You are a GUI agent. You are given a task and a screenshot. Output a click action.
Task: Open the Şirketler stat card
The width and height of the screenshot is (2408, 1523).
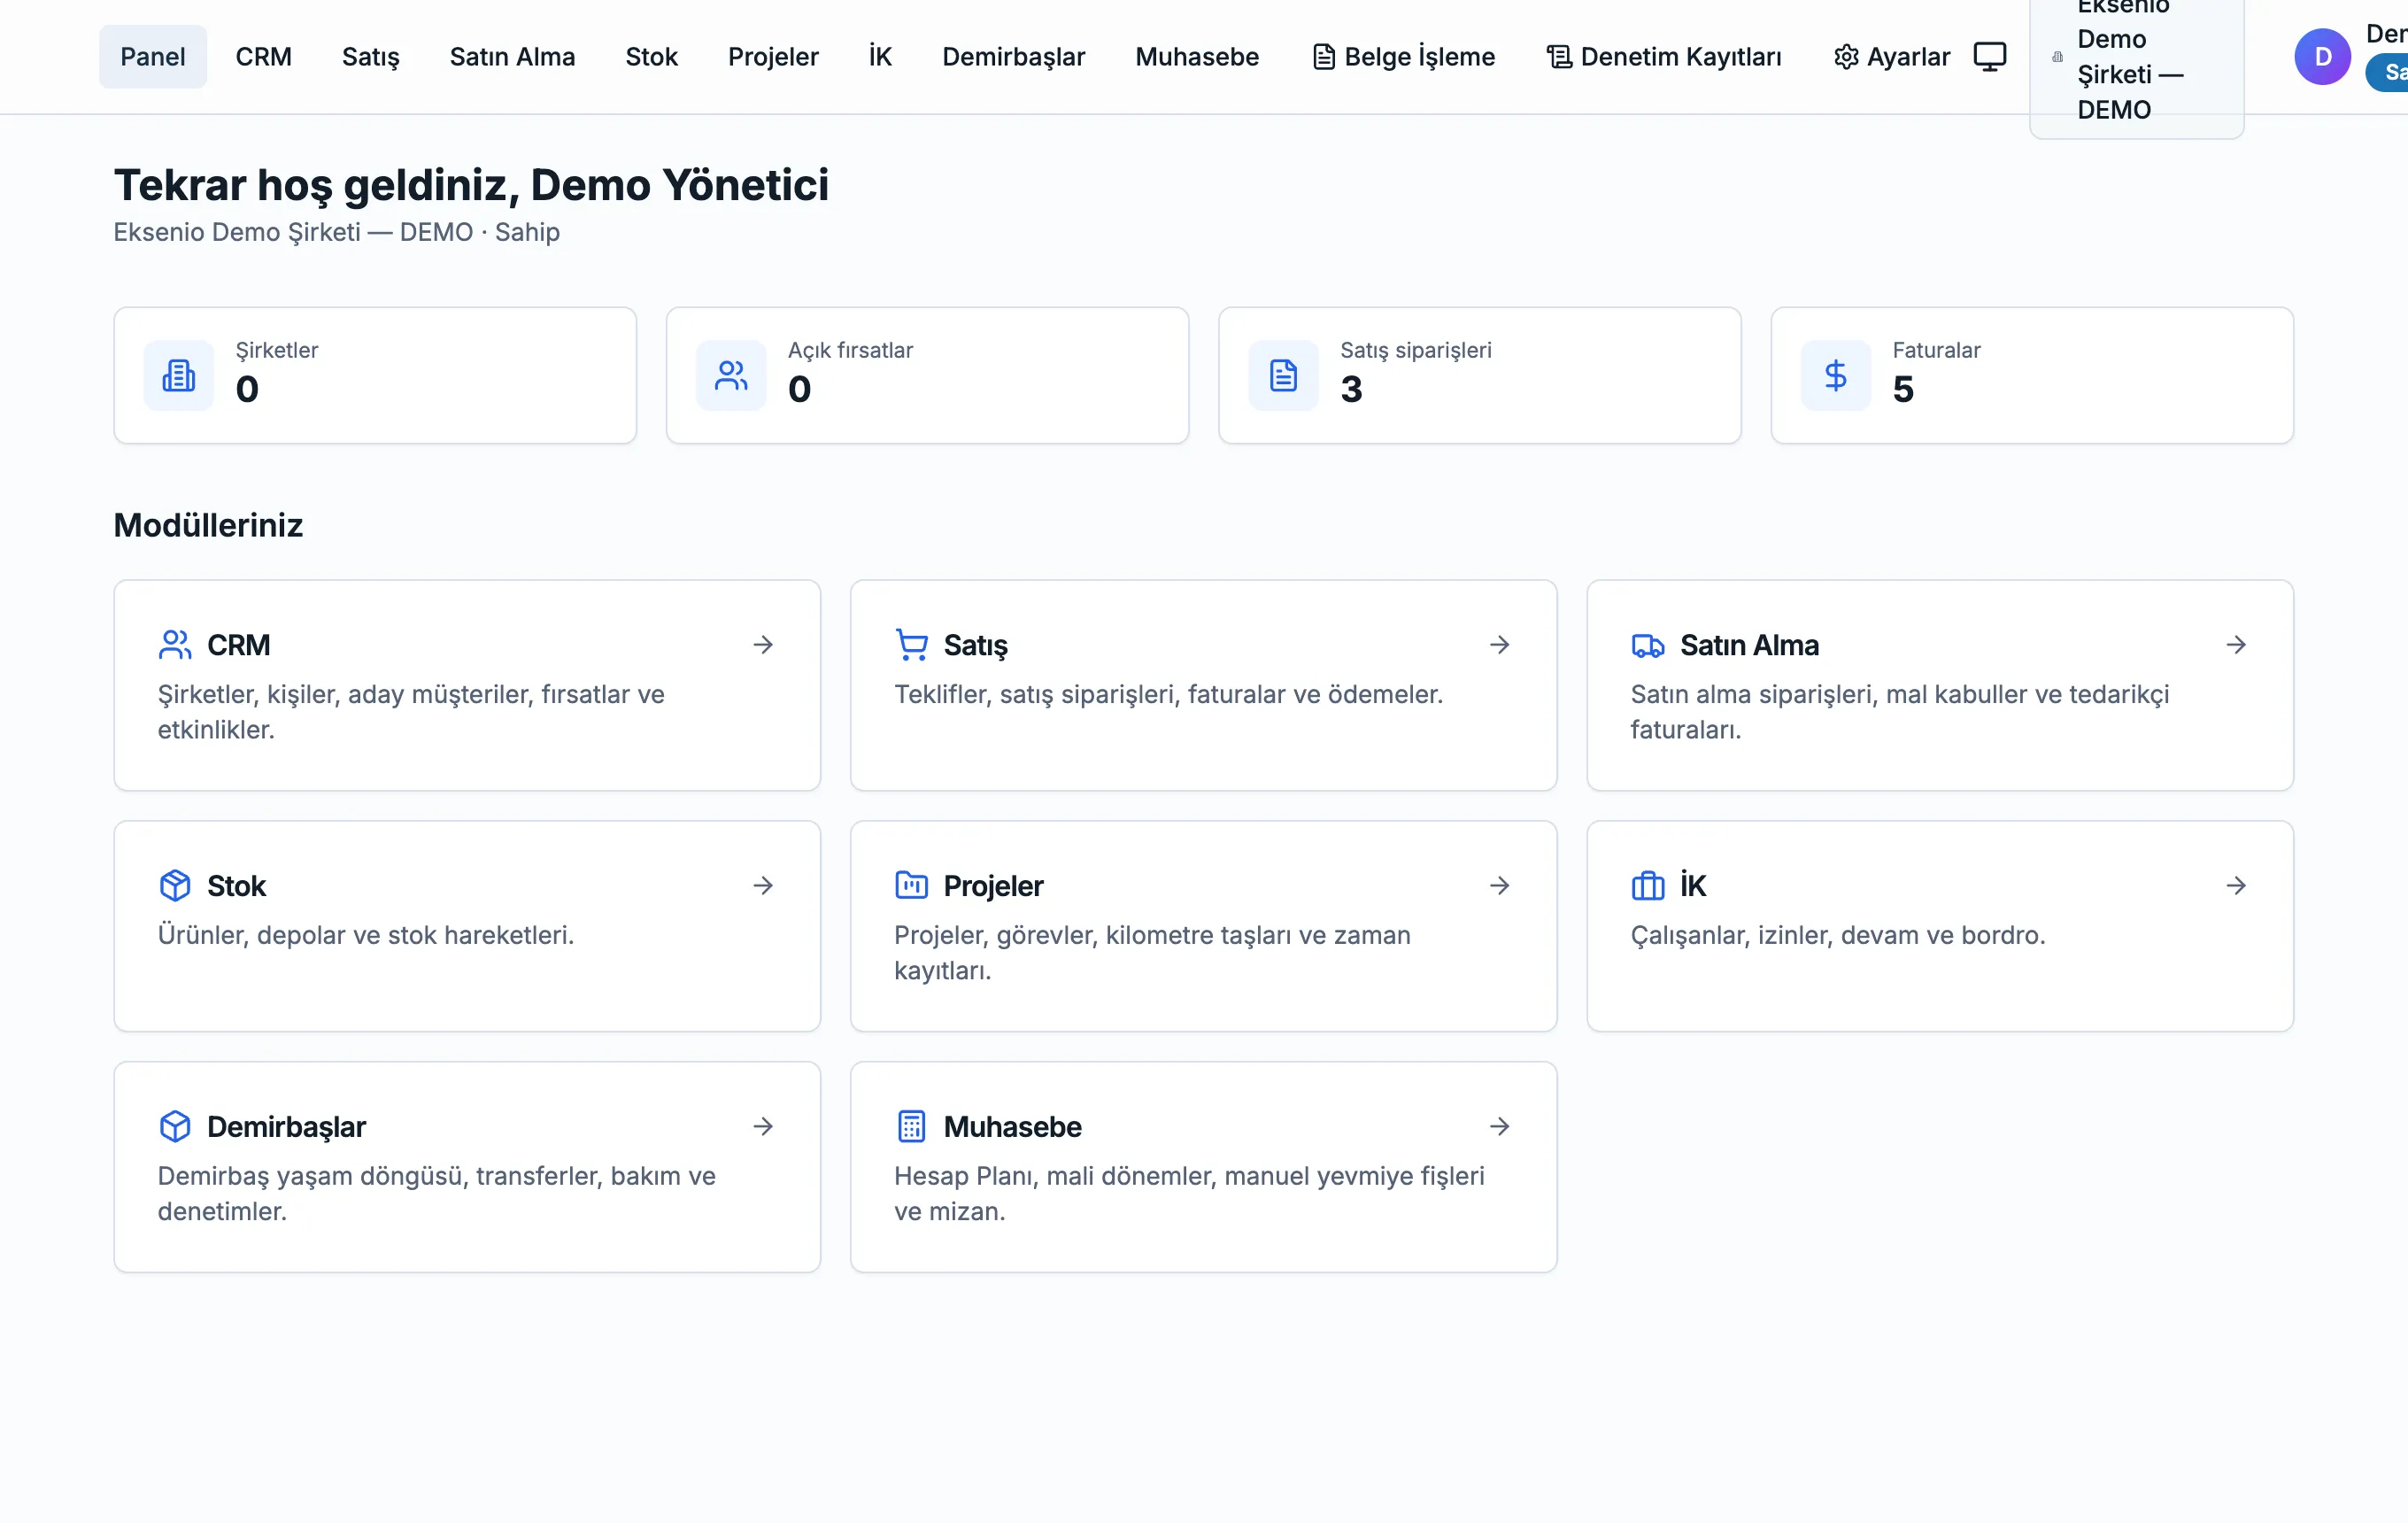pyautogui.click(x=375, y=375)
